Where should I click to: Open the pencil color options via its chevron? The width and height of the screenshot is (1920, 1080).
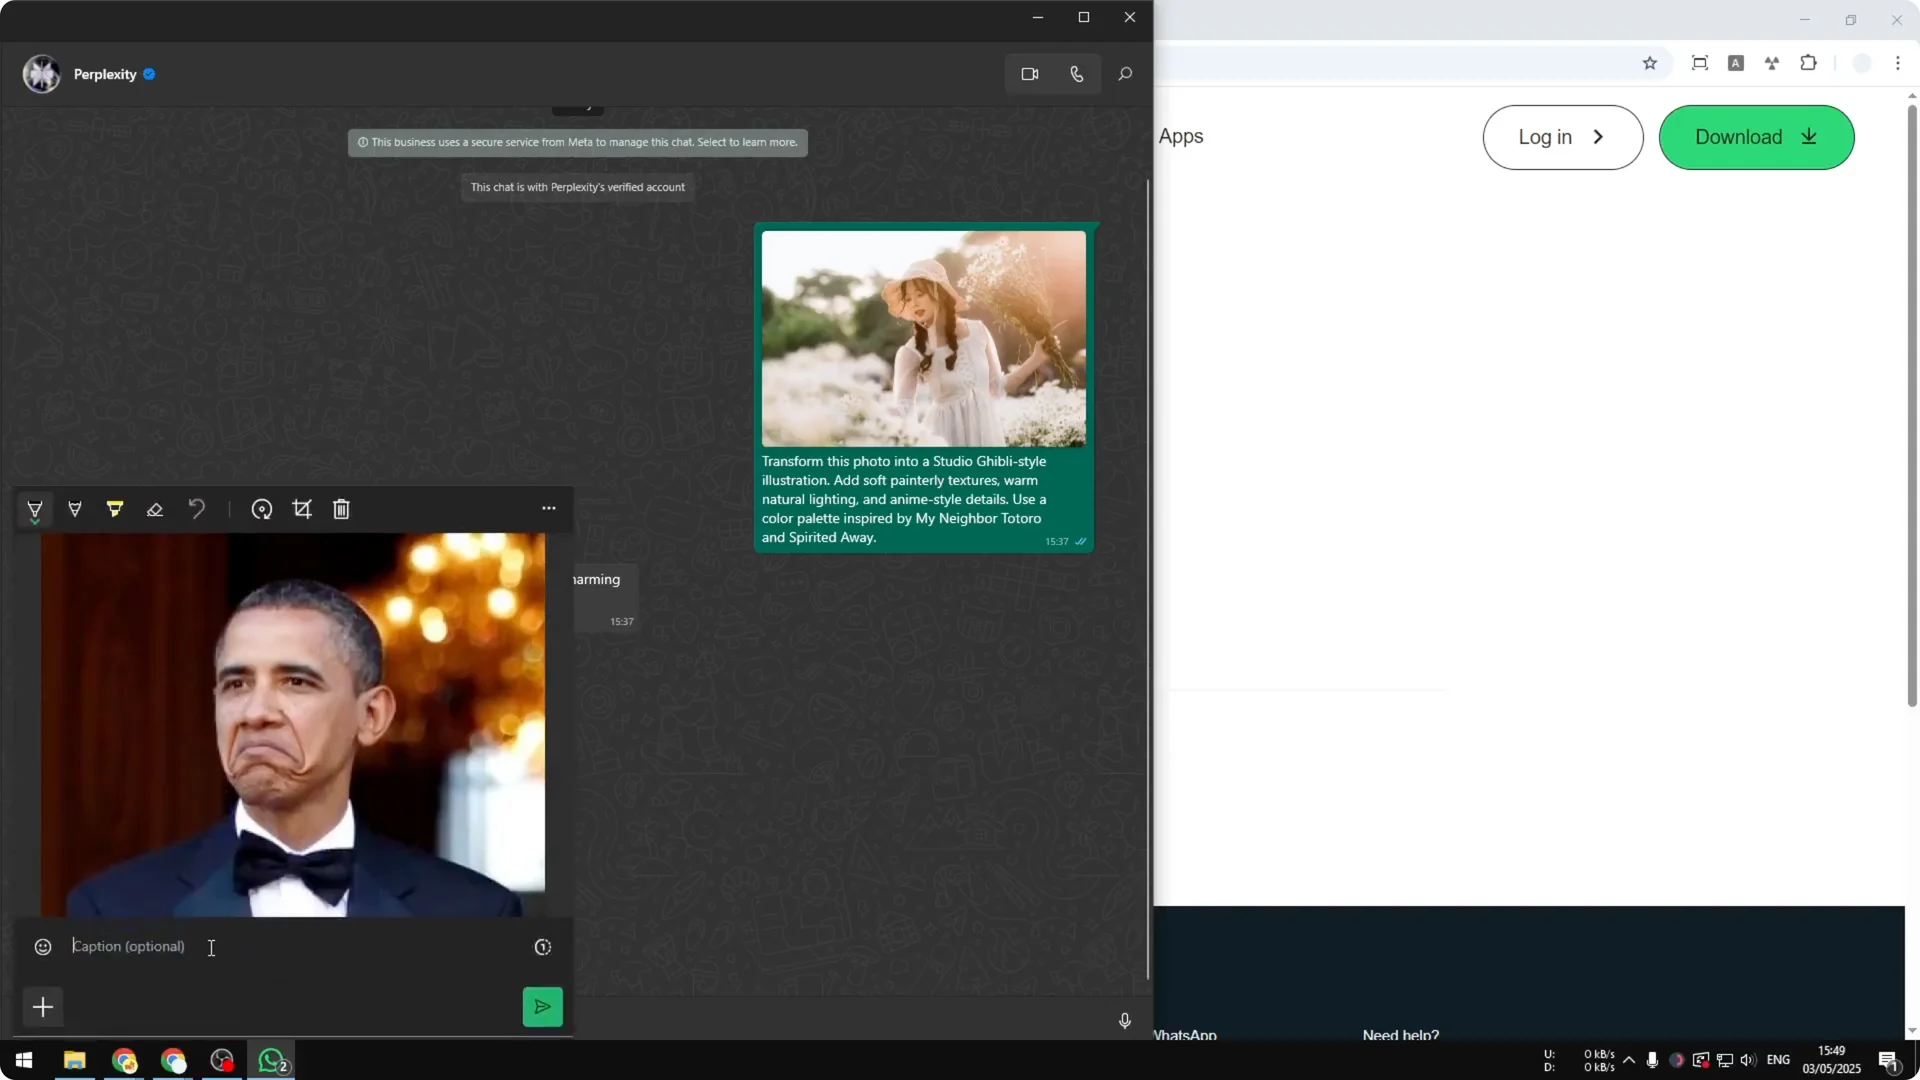click(35, 521)
